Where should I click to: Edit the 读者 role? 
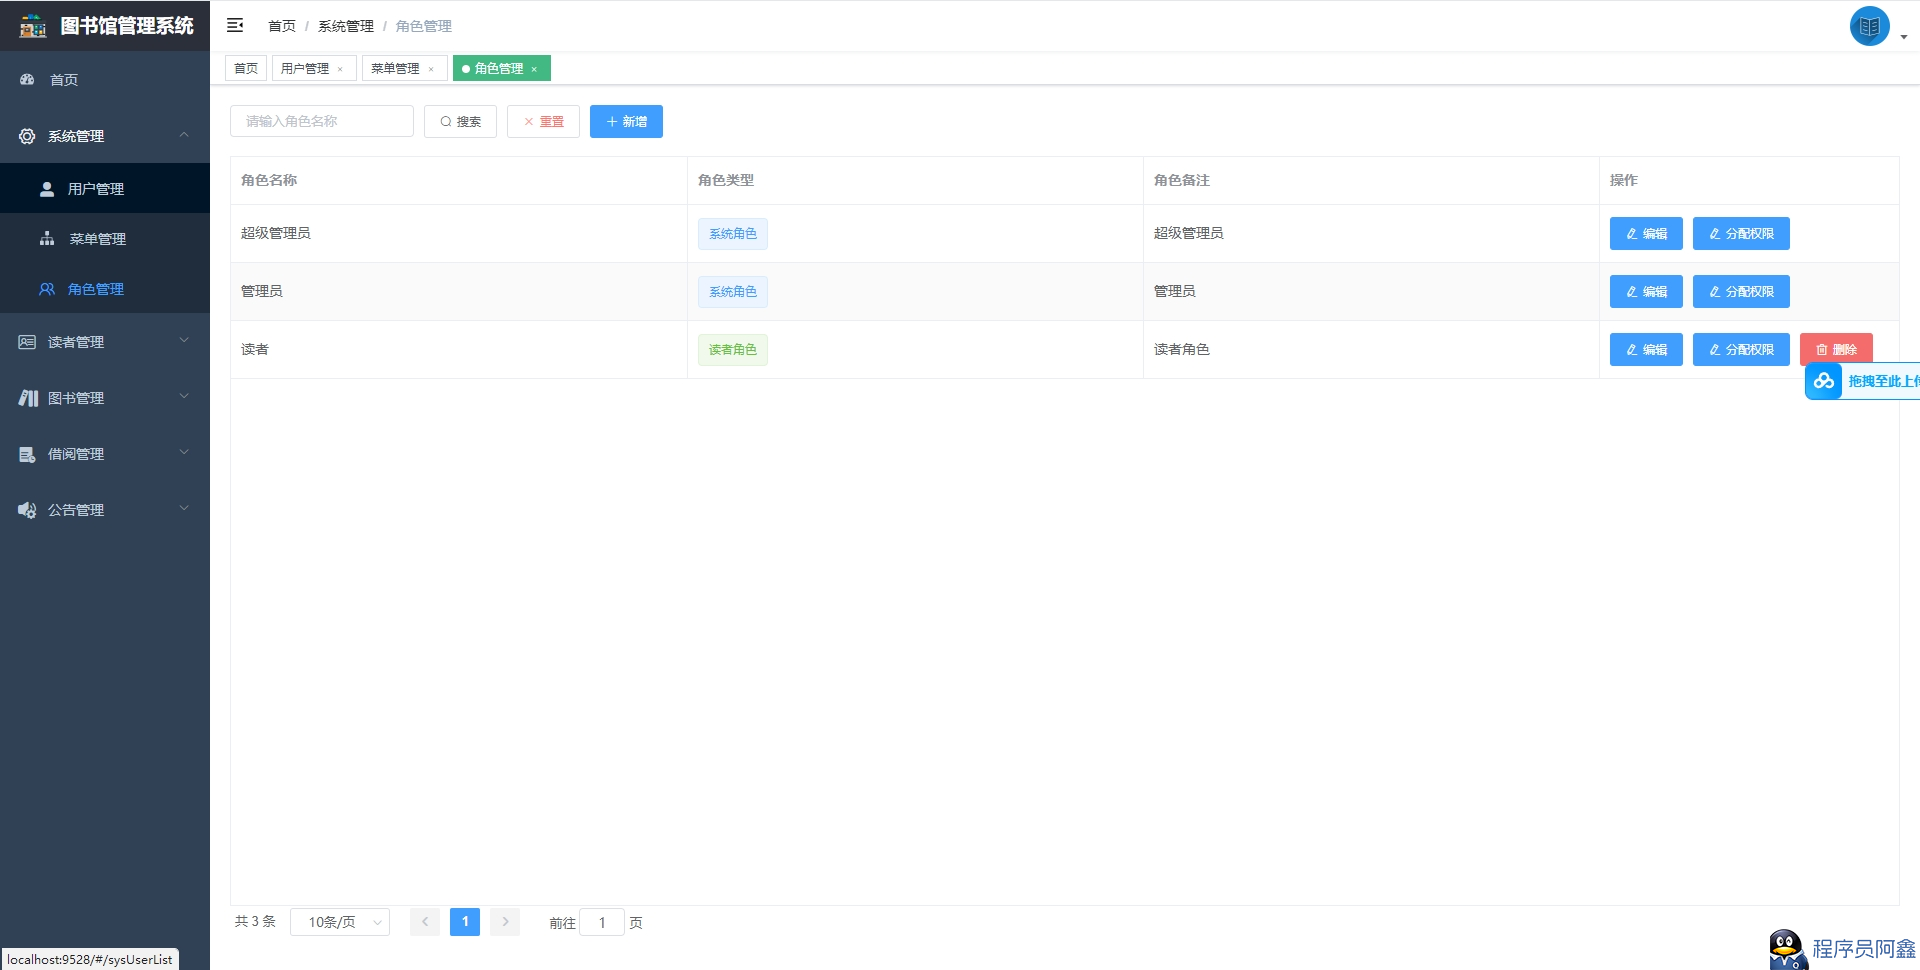[1646, 350]
